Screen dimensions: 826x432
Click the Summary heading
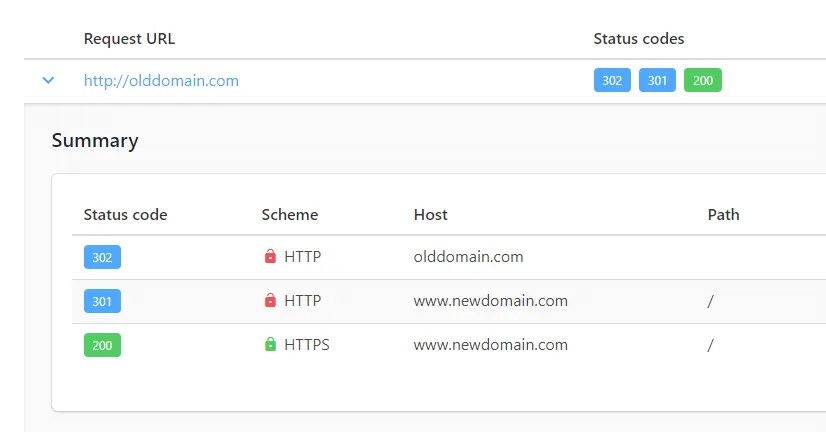coord(95,141)
